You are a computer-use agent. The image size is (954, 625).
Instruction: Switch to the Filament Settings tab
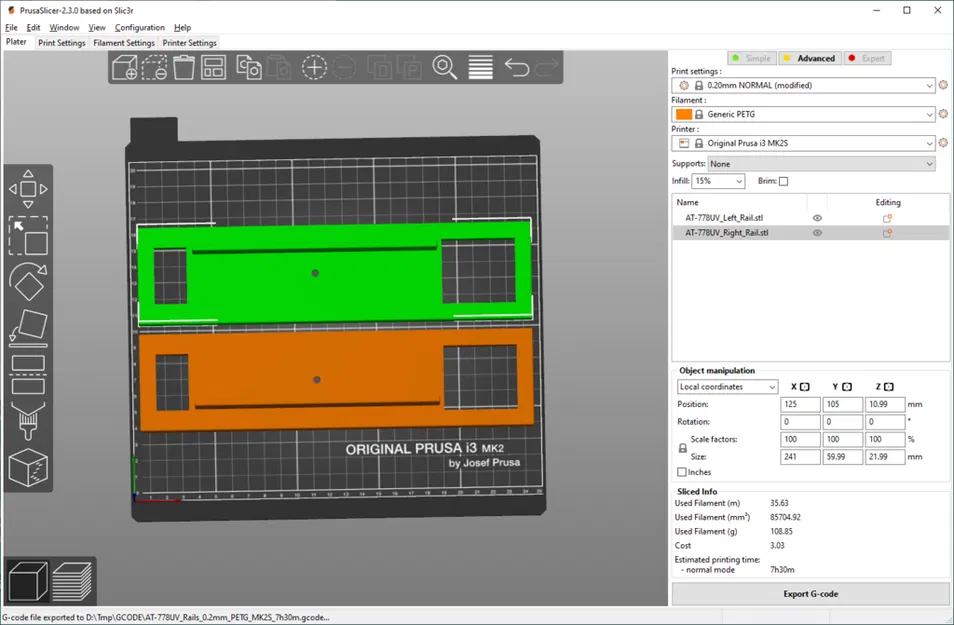tap(124, 43)
